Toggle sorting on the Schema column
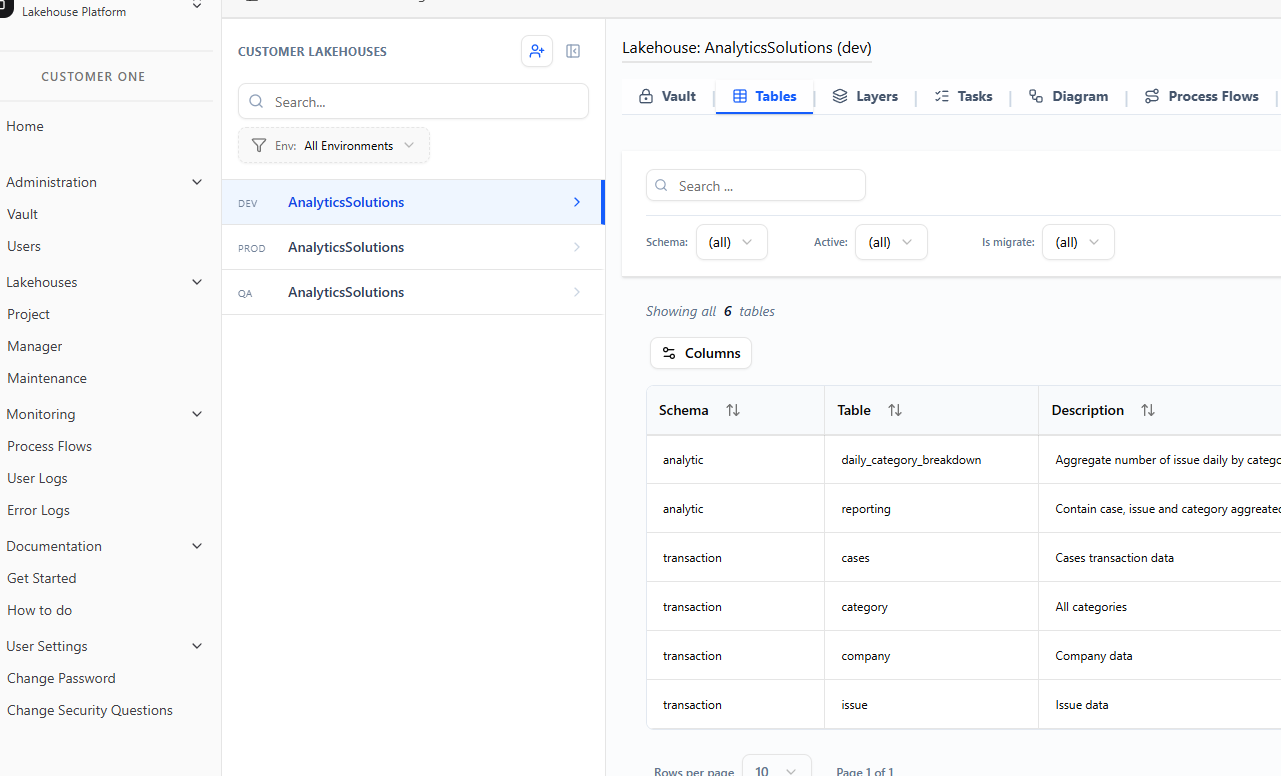The height and width of the screenshot is (776, 1281). [733, 409]
